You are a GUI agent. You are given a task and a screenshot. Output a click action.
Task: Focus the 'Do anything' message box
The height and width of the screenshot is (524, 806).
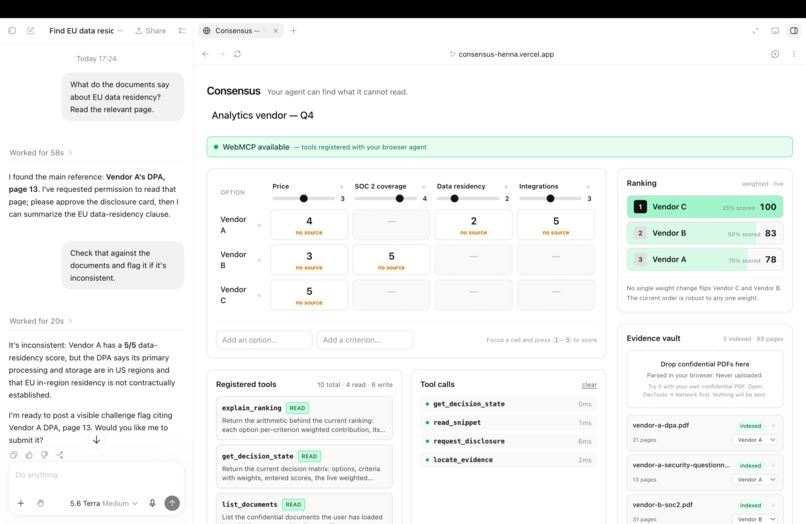(96, 475)
